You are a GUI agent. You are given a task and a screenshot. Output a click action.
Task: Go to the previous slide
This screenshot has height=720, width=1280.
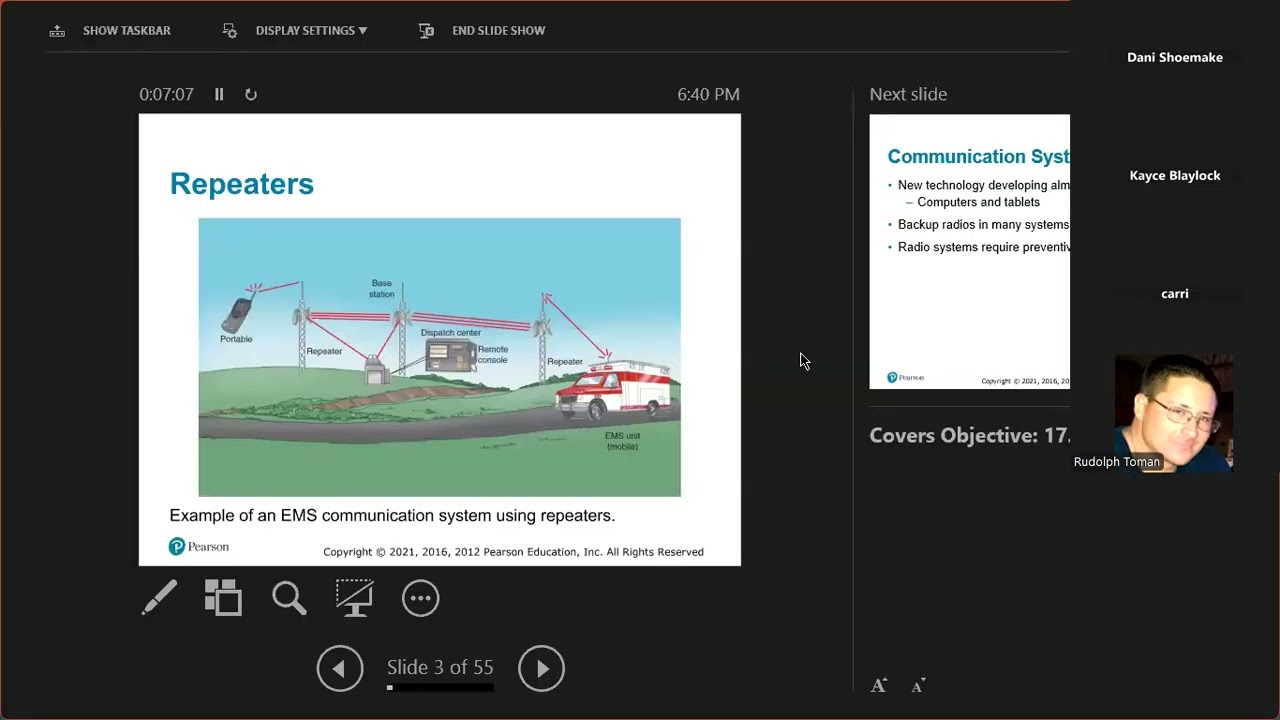coord(340,668)
